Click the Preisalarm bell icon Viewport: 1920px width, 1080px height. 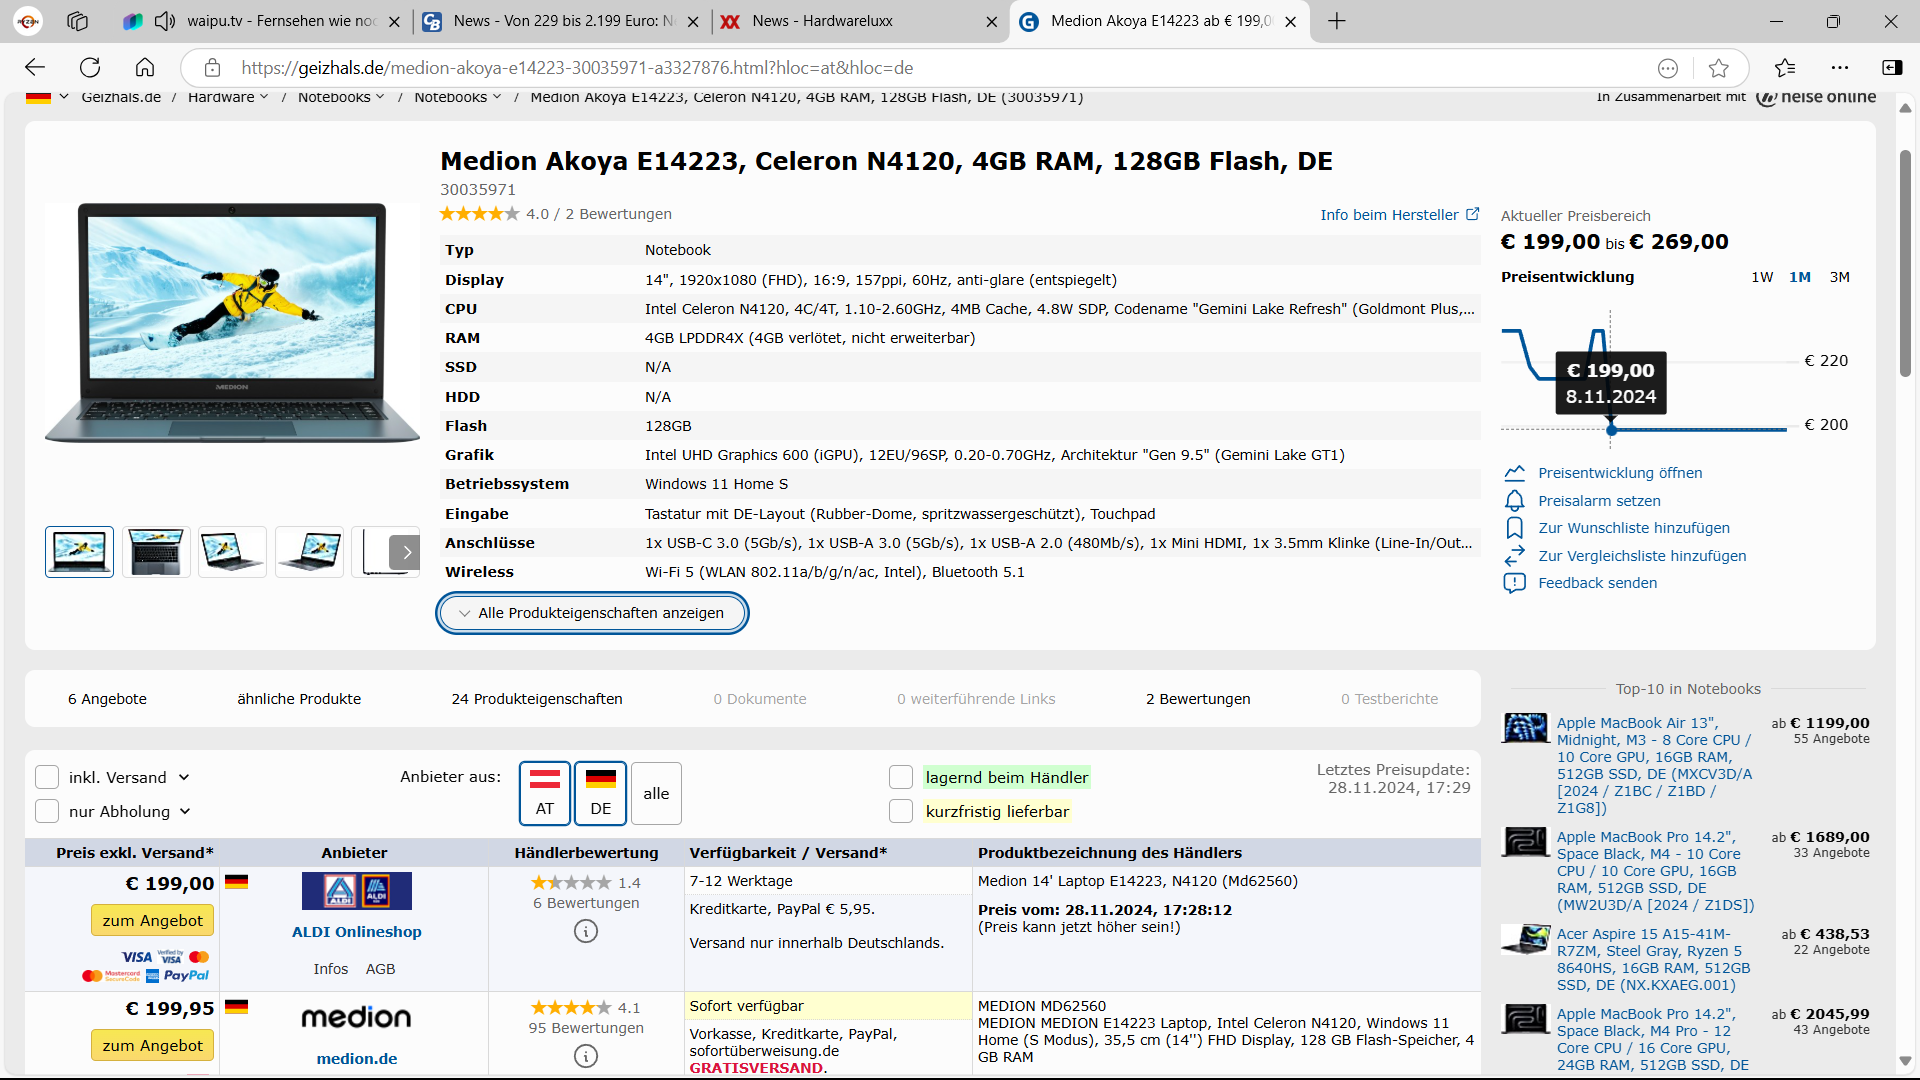click(x=1514, y=501)
